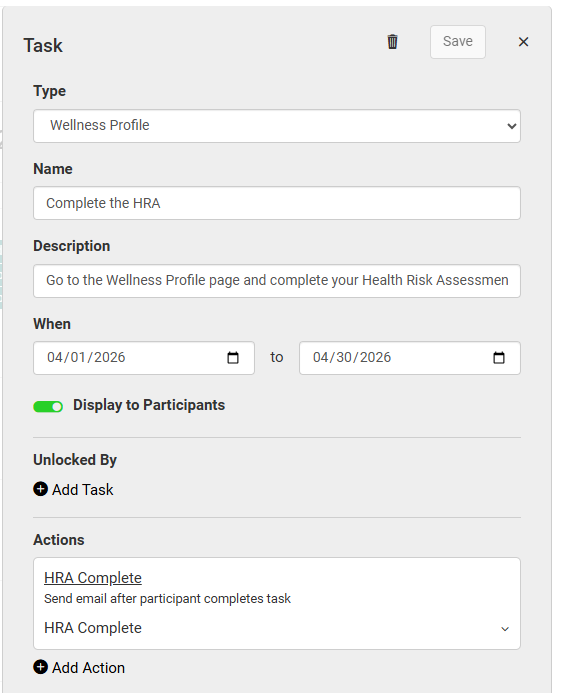Open the start date calendar picker icon

(233, 358)
